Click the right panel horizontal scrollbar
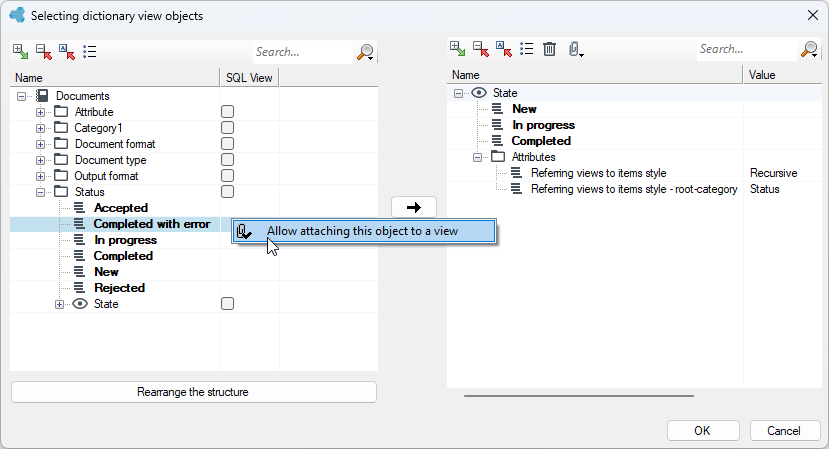Screen dimensions: 829x449 point(579,396)
